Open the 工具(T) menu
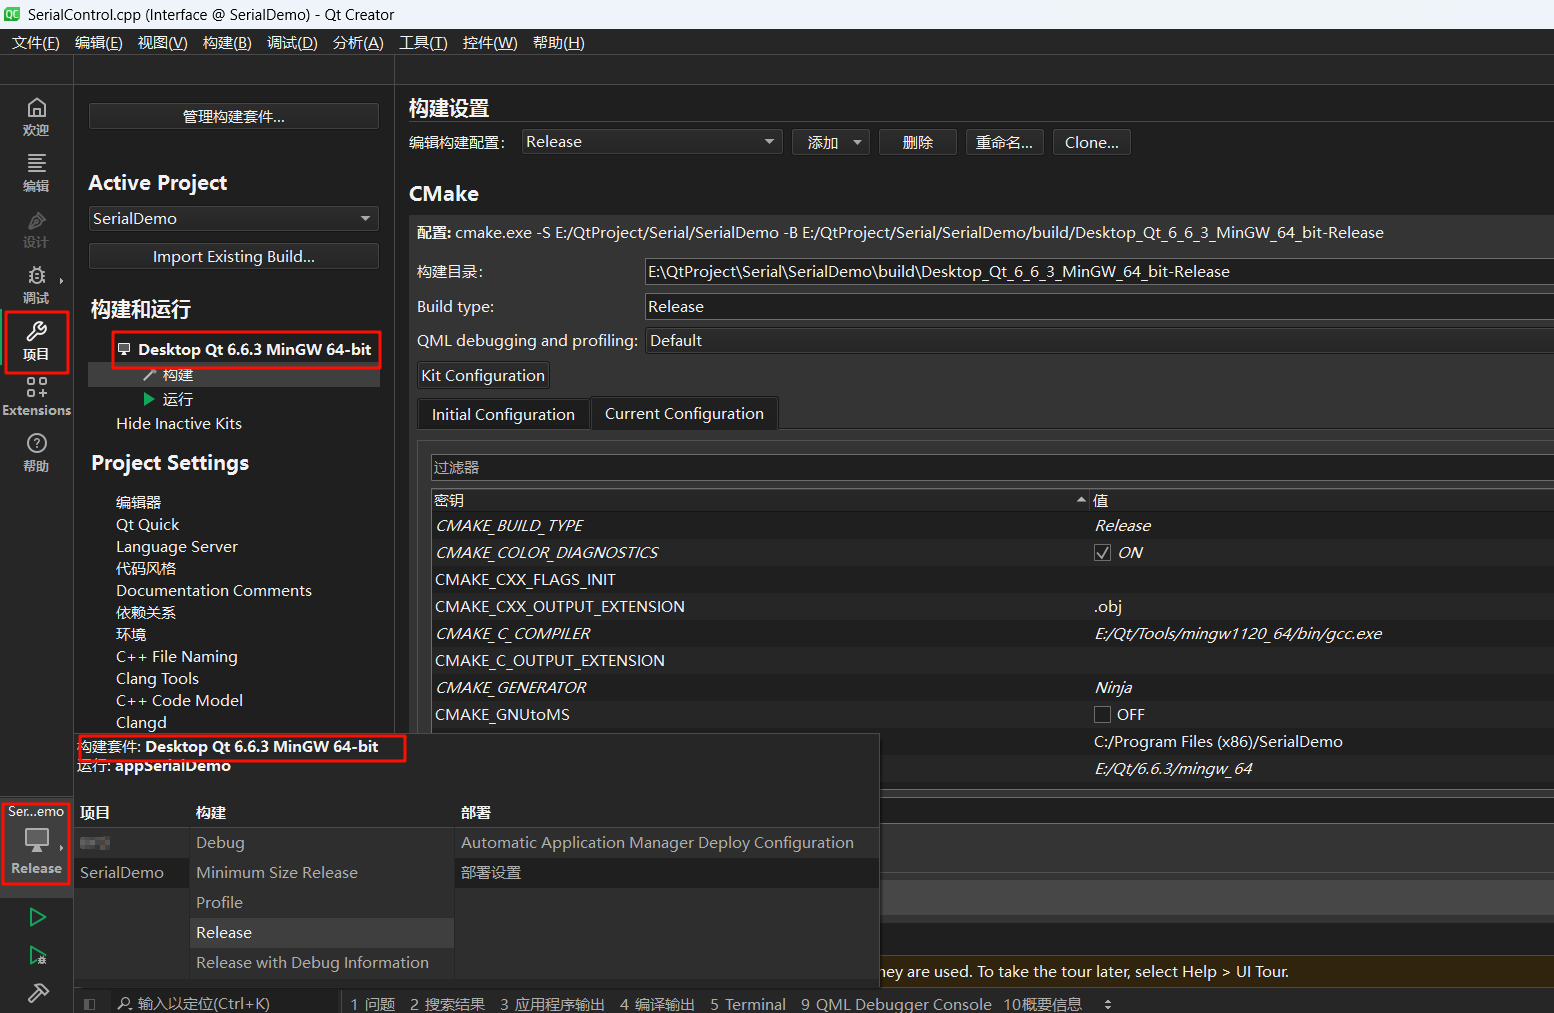 tap(423, 43)
